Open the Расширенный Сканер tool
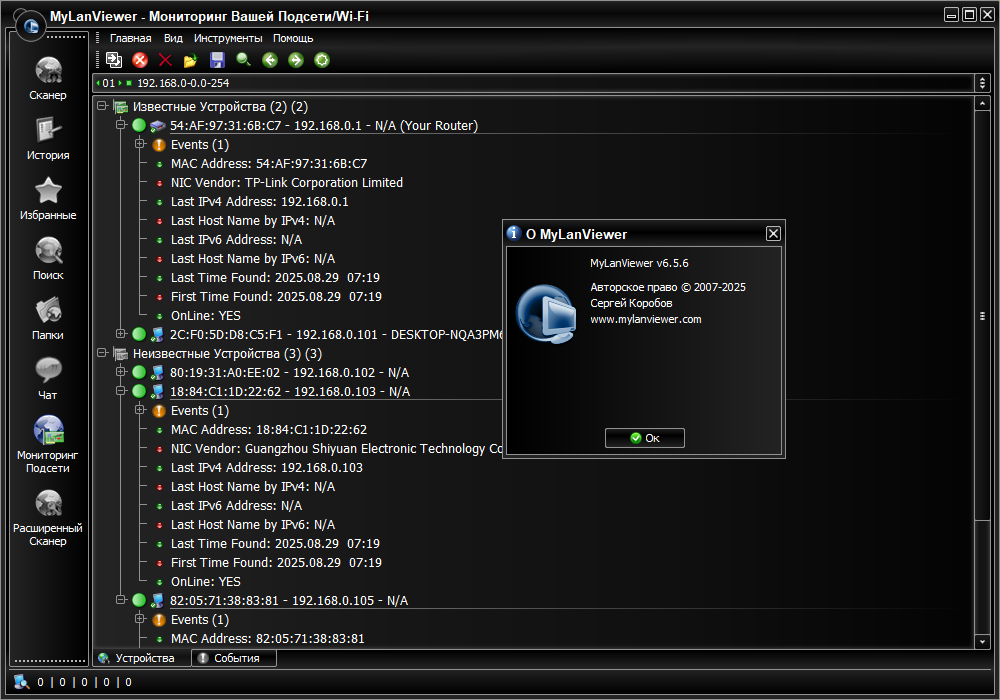Viewport: 1000px width, 700px height. (48, 518)
